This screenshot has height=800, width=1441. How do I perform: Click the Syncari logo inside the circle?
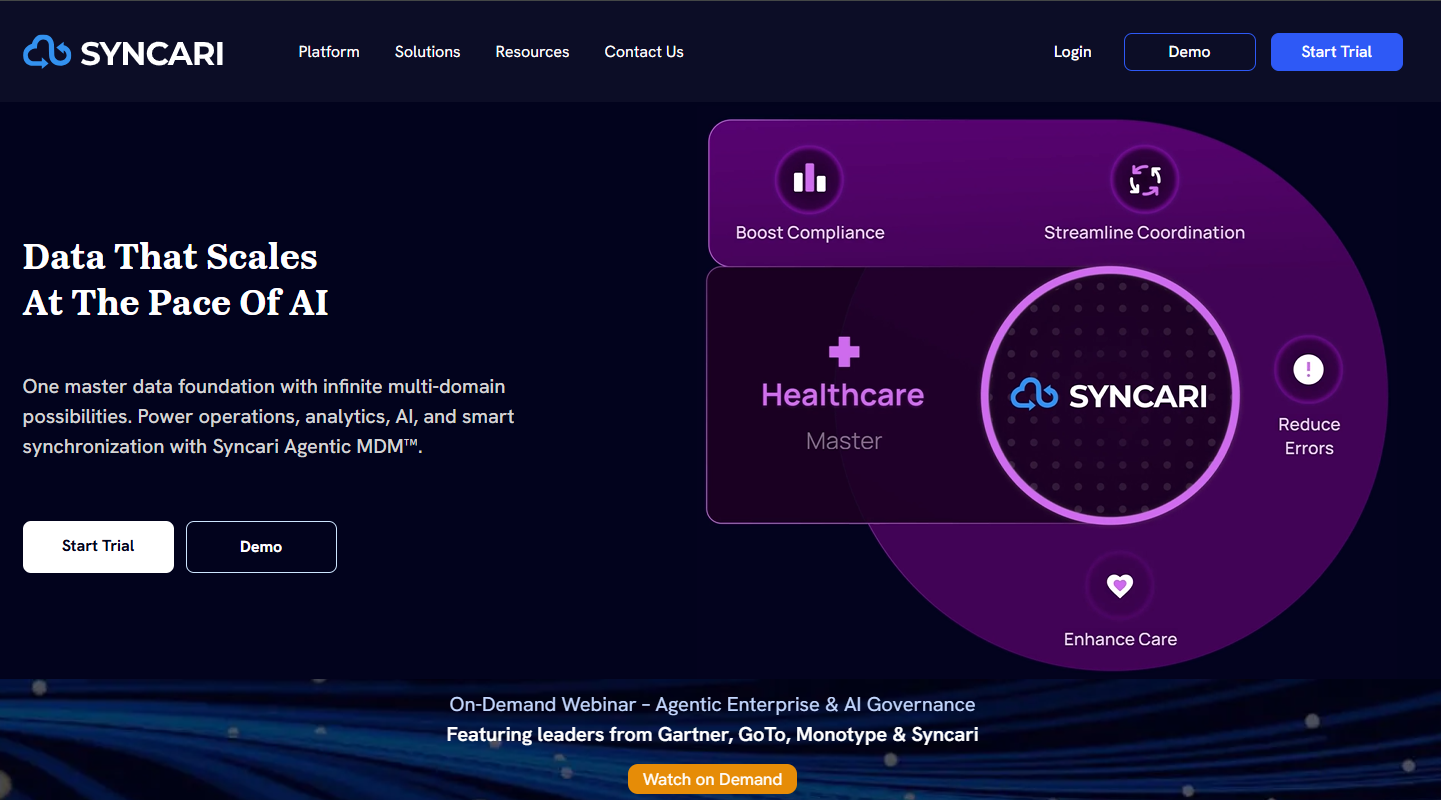1109,396
